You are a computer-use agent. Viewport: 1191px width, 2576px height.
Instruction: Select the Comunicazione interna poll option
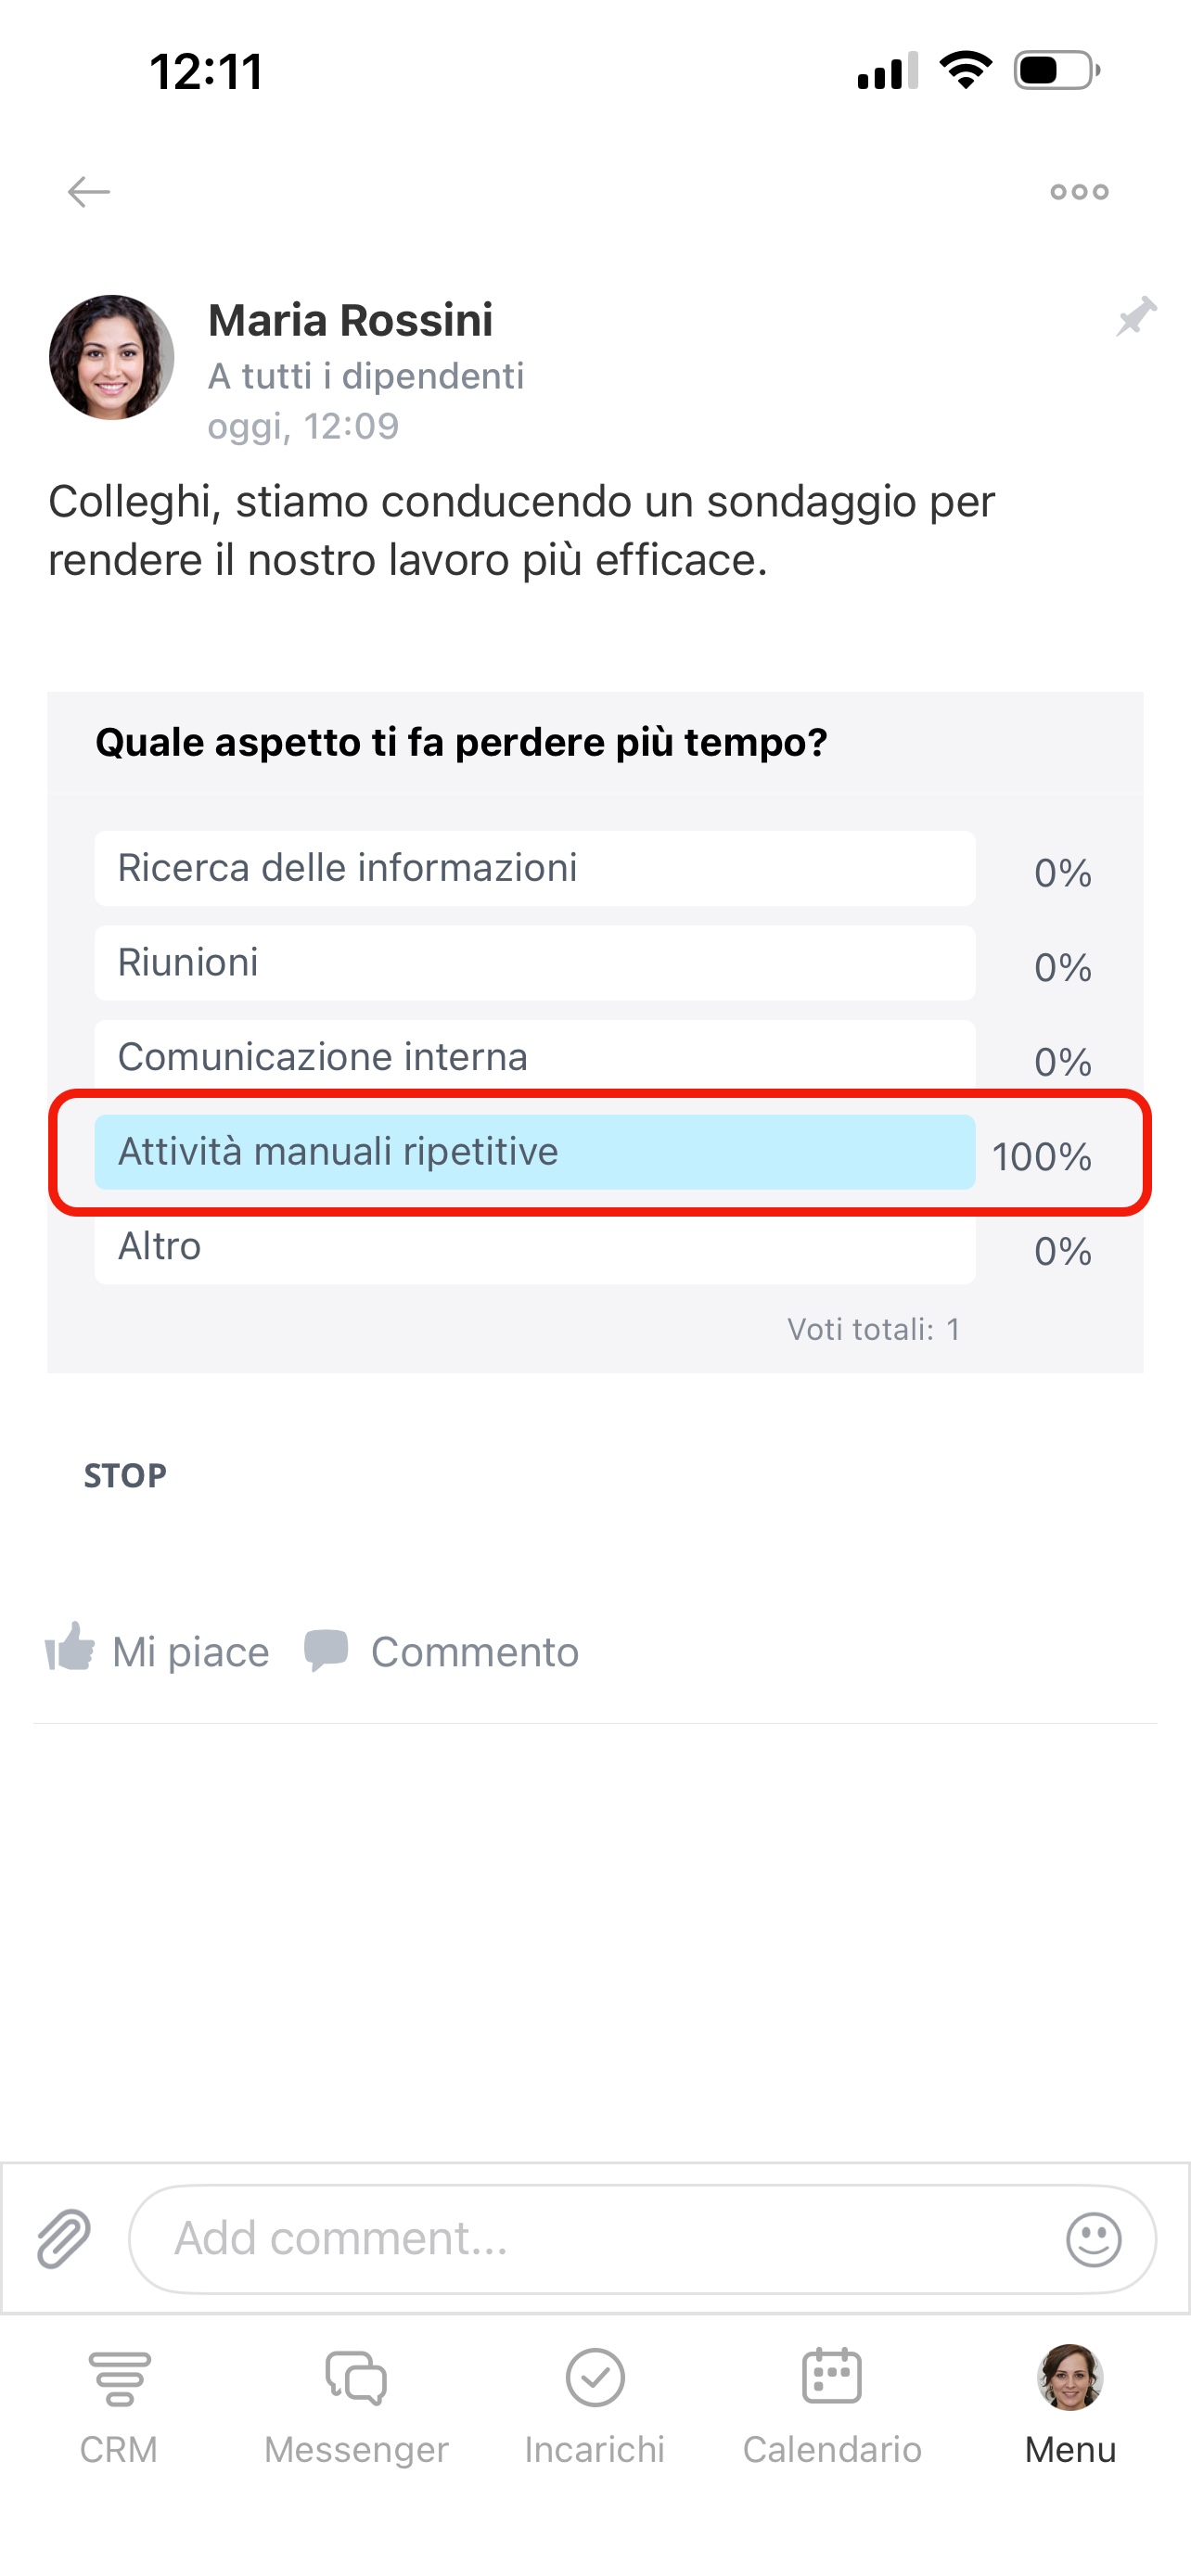click(x=534, y=1054)
